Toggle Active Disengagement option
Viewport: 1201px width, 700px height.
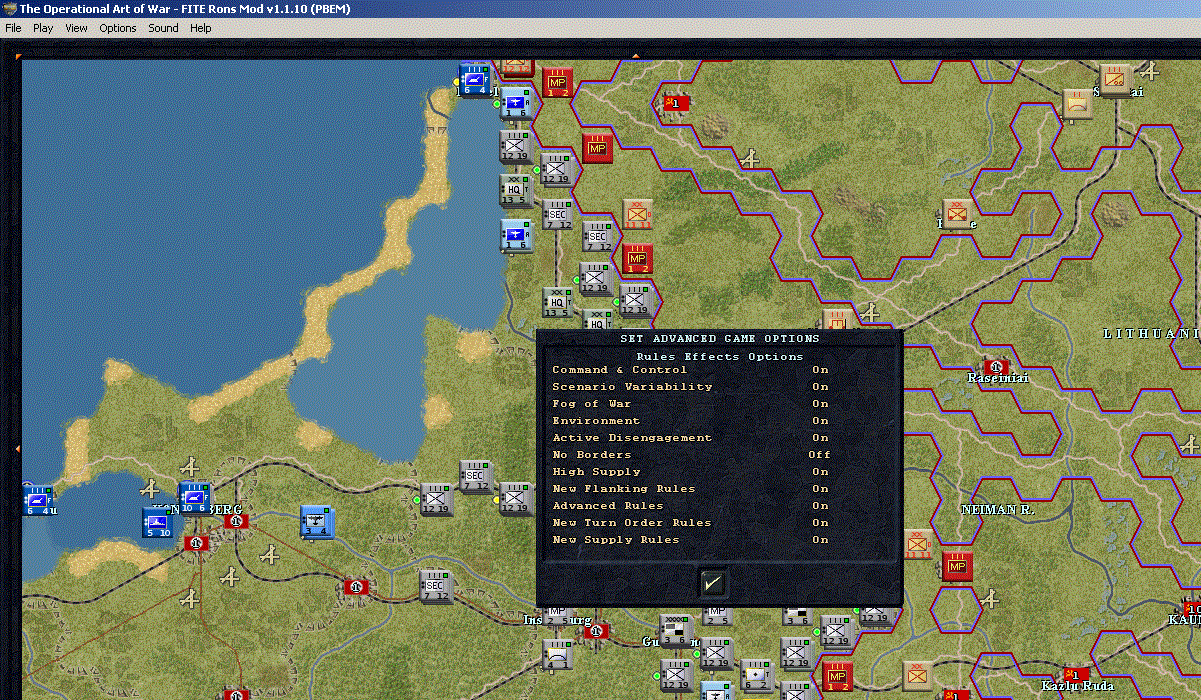click(x=691, y=438)
